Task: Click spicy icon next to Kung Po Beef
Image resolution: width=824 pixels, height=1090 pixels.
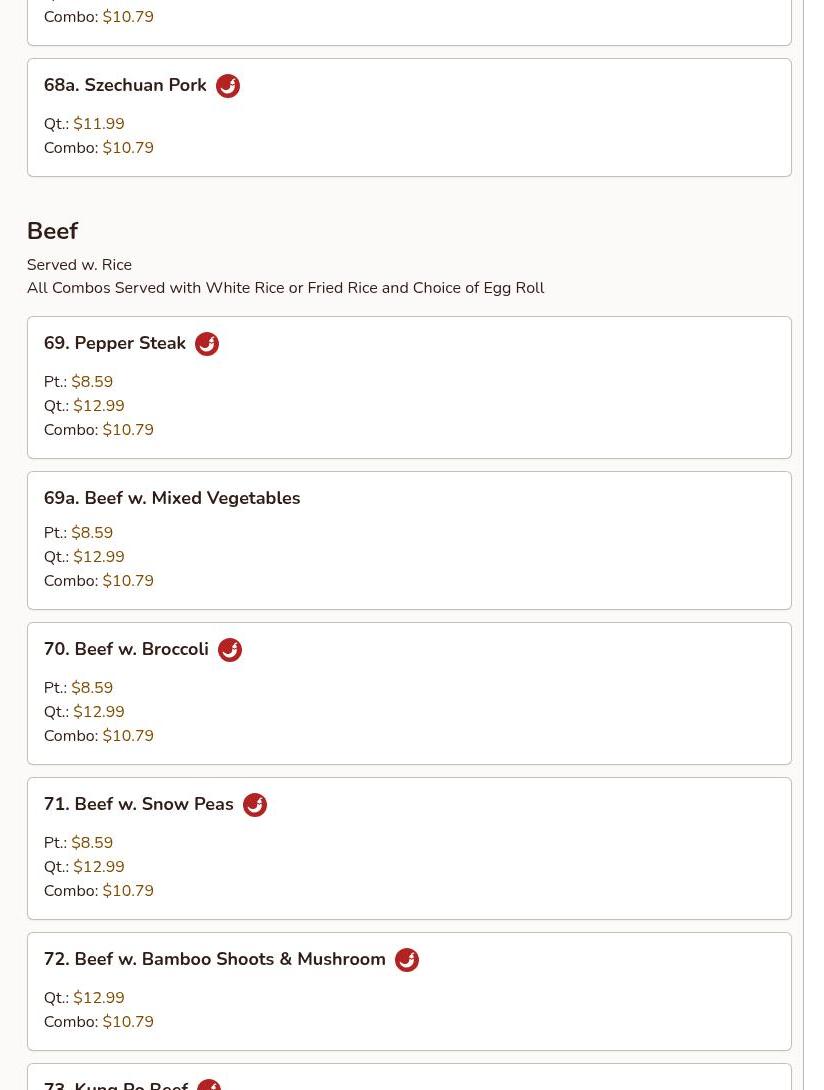Action: tap(209, 1084)
